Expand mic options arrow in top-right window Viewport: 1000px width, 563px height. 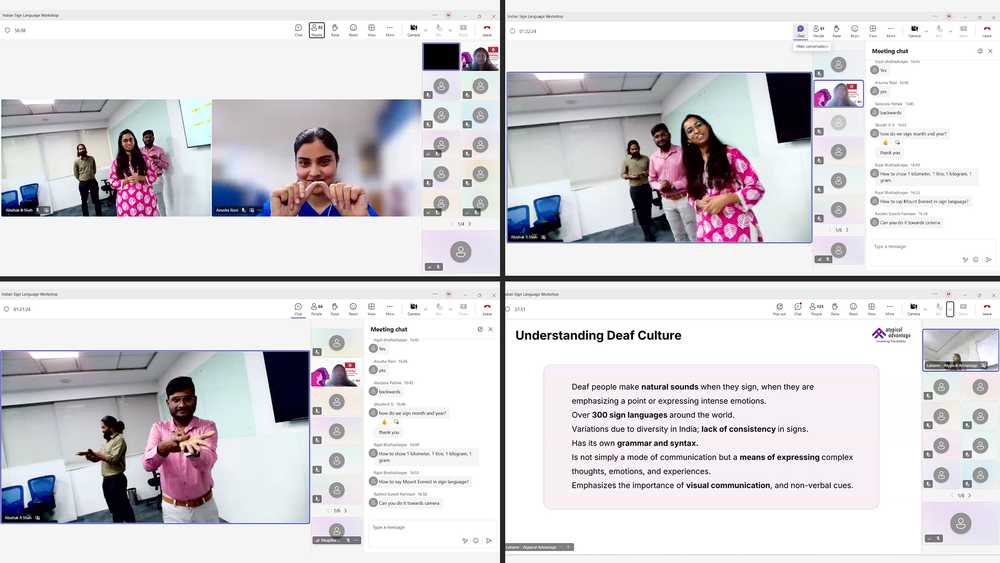tap(951, 31)
